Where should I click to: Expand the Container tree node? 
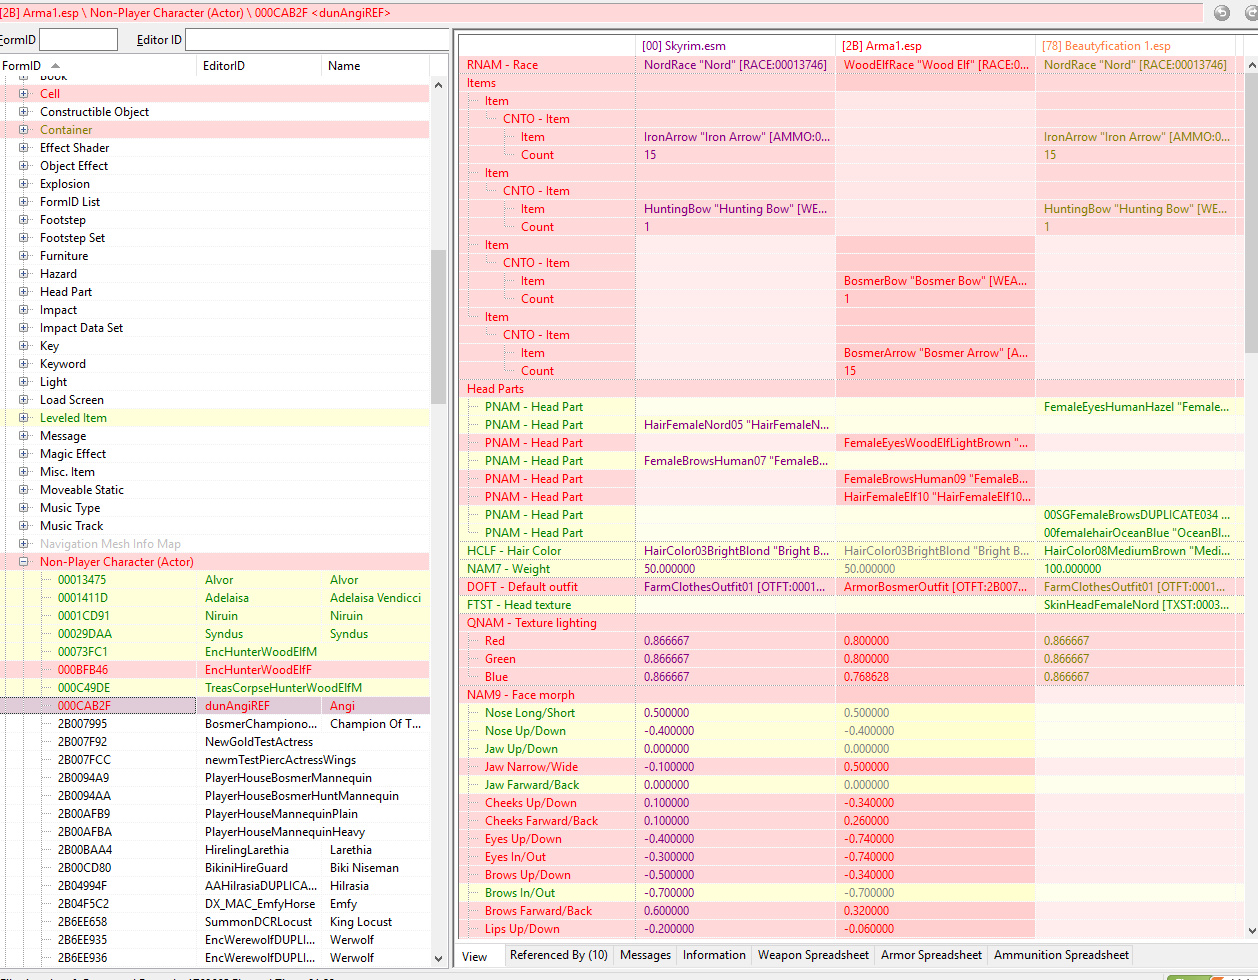[x=24, y=130]
